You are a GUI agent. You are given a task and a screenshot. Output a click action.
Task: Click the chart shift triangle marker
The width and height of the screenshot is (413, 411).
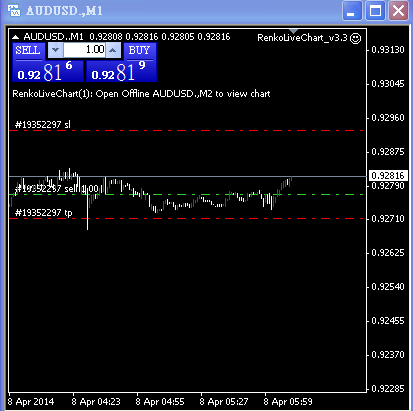pos(293,31)
